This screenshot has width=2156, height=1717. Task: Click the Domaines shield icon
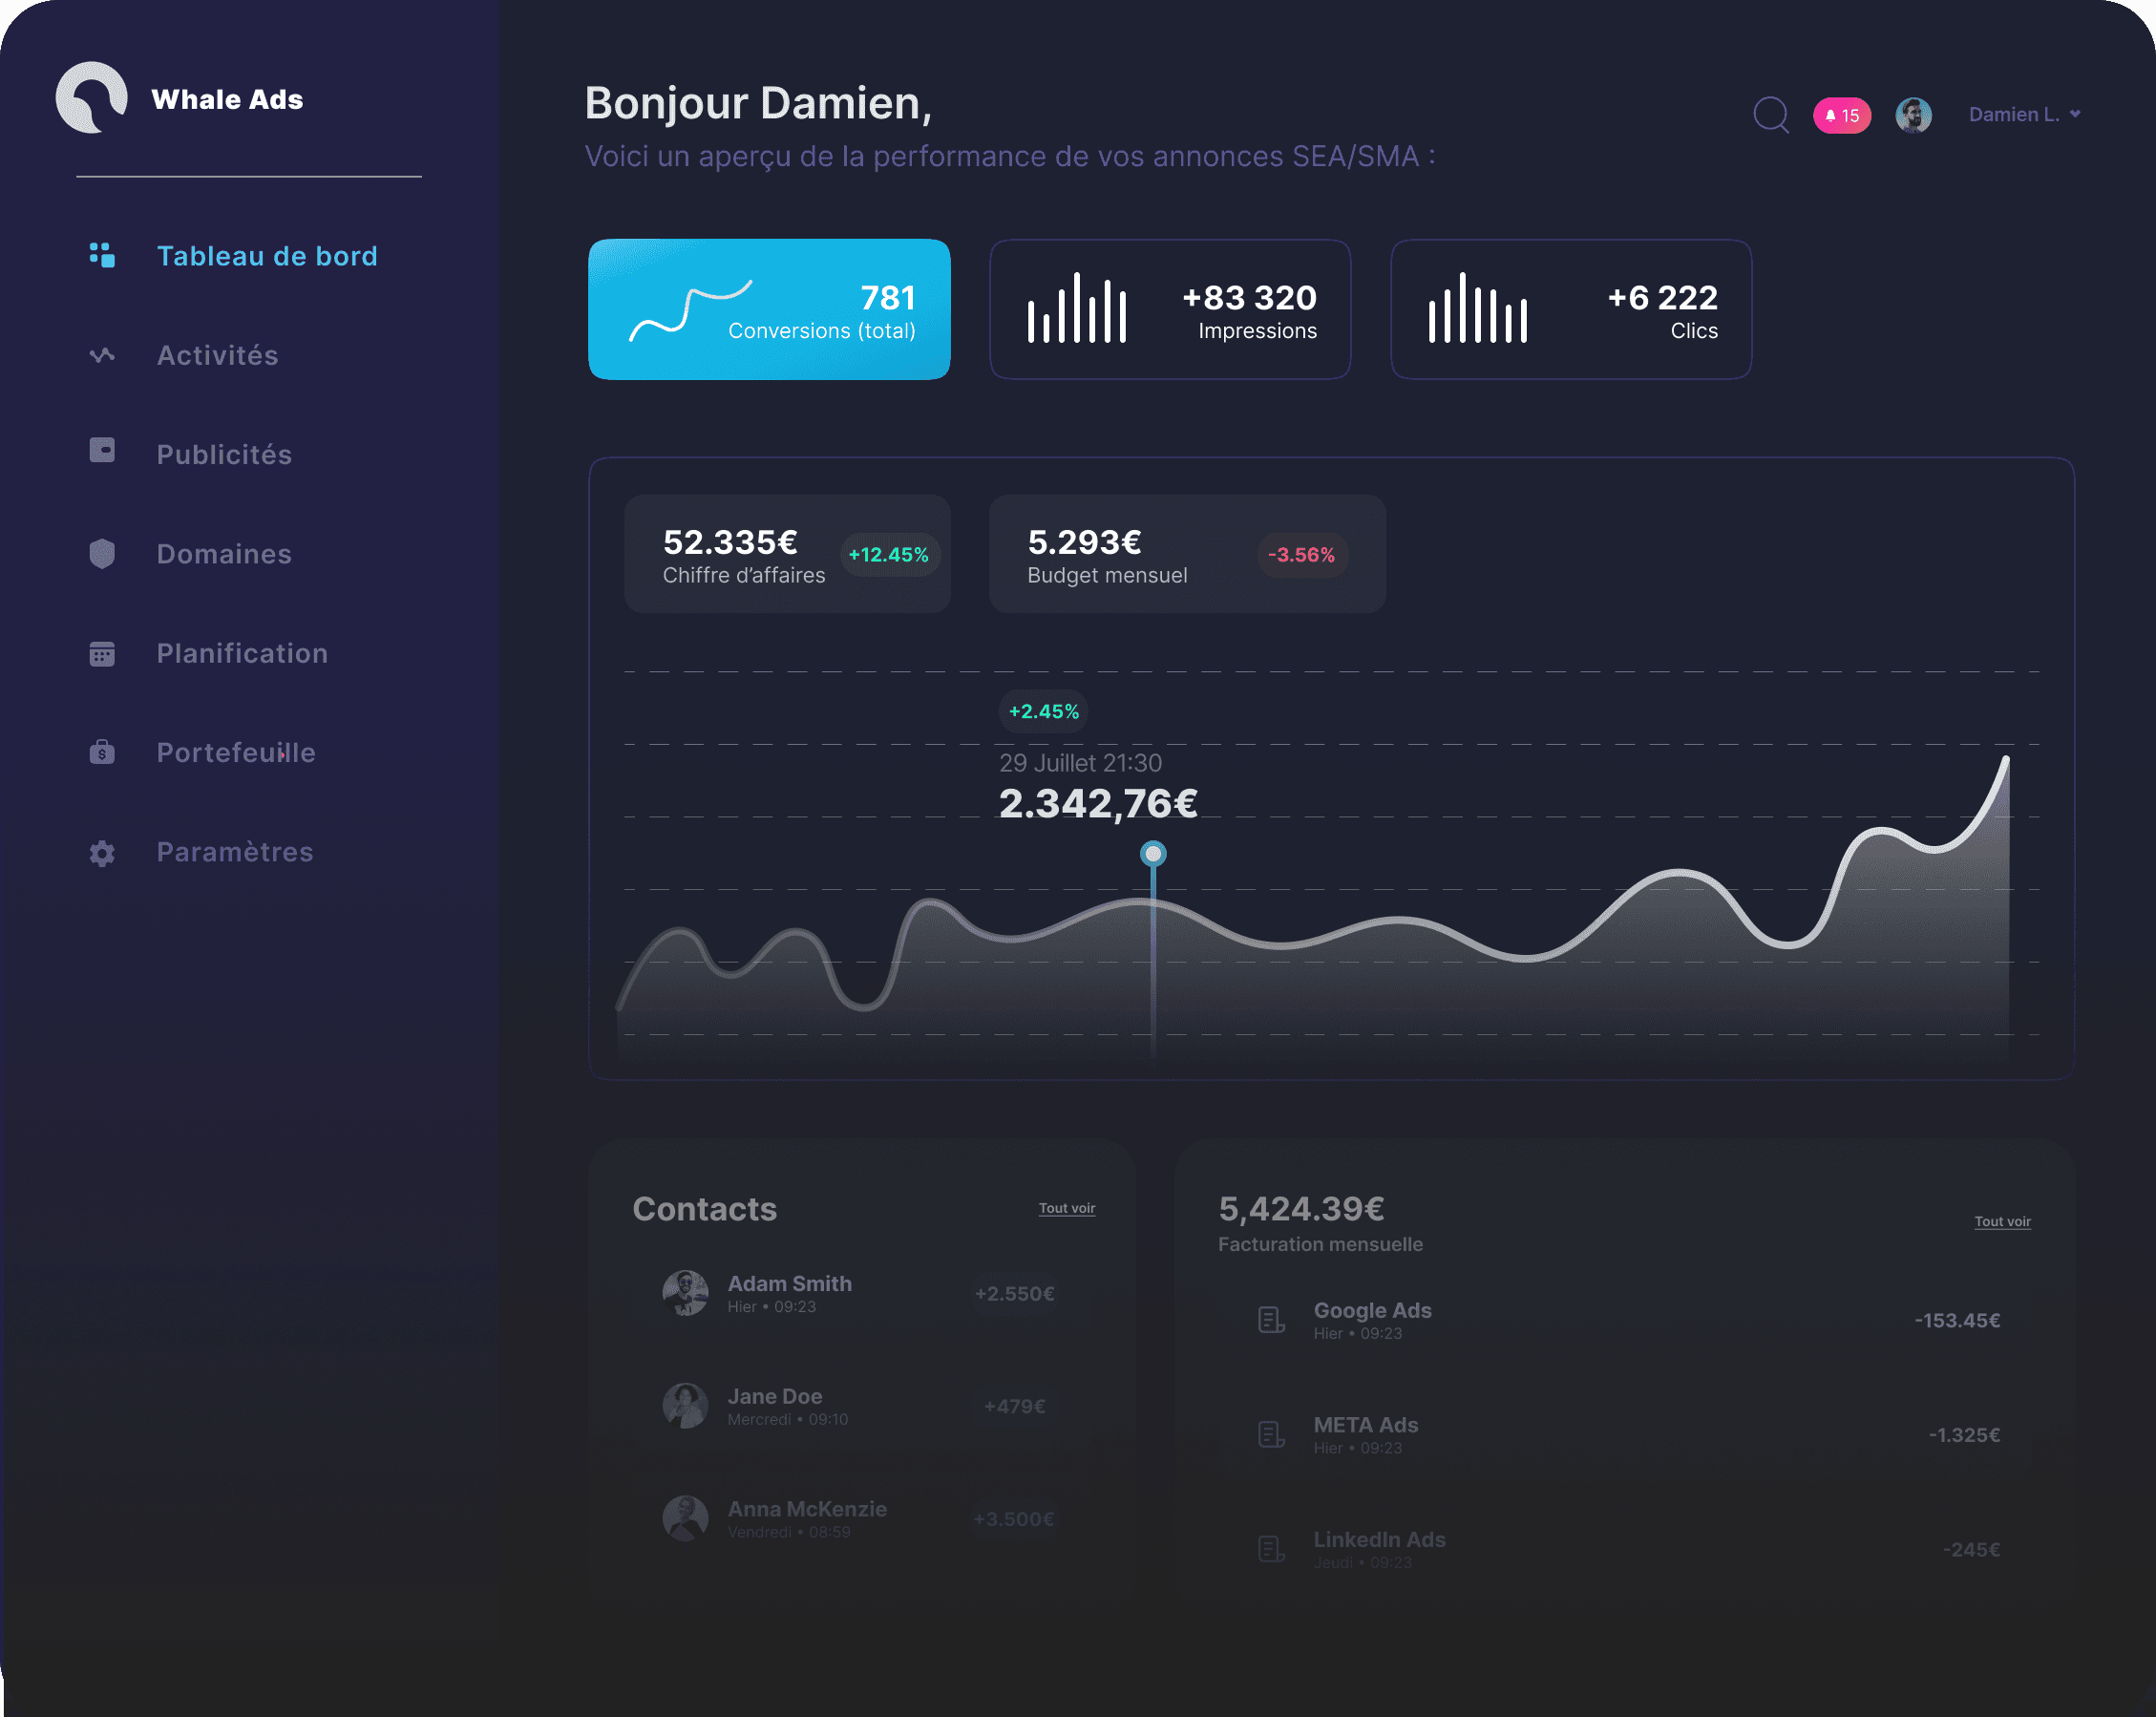[102, 554]
